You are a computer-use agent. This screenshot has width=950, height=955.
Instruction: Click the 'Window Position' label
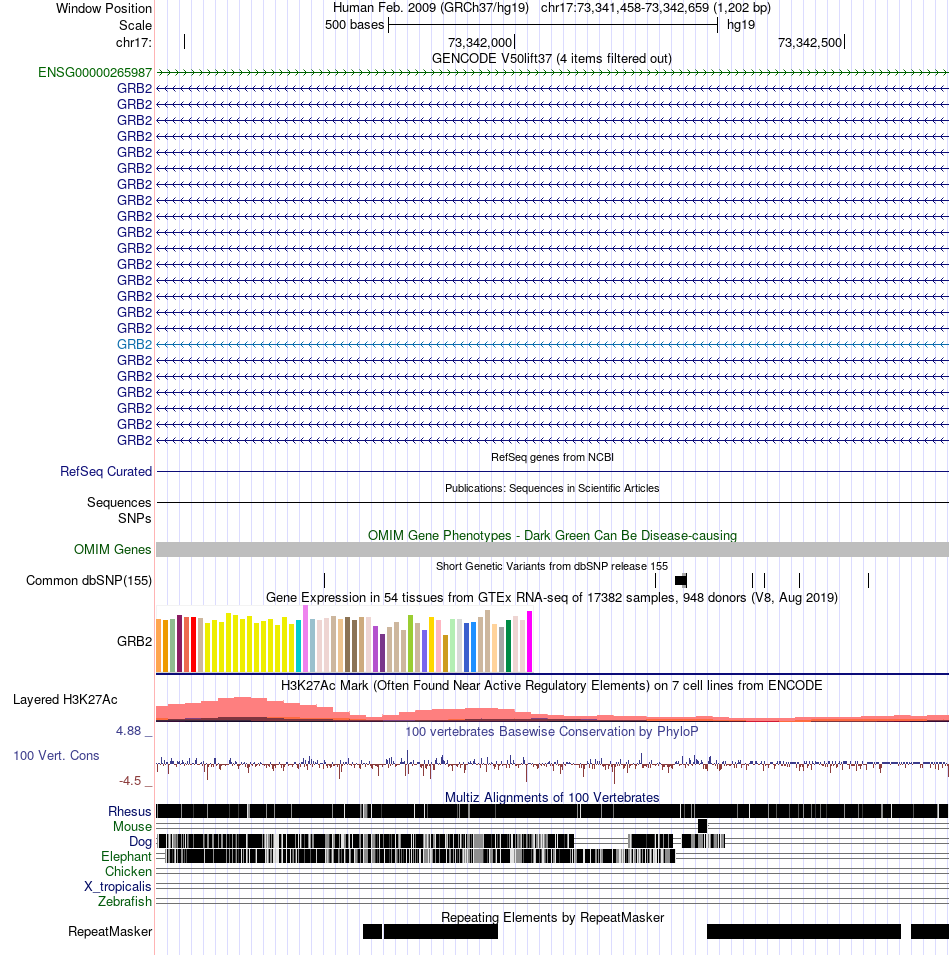point(104,9)
